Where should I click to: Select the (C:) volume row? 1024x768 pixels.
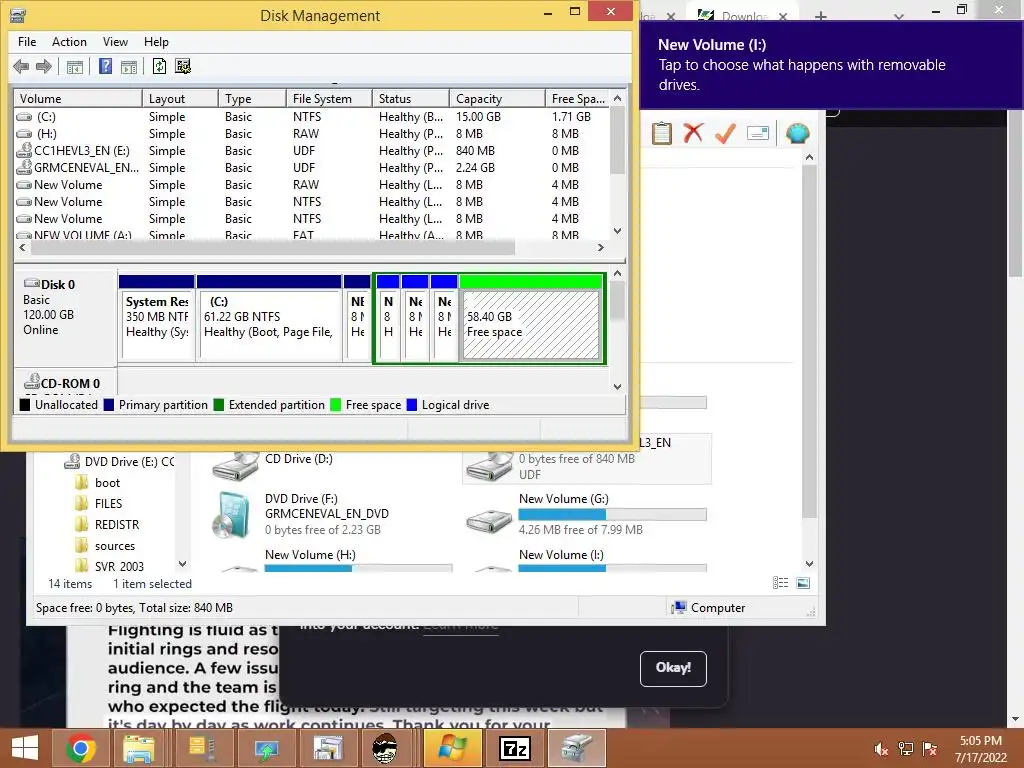pos(312,117)
